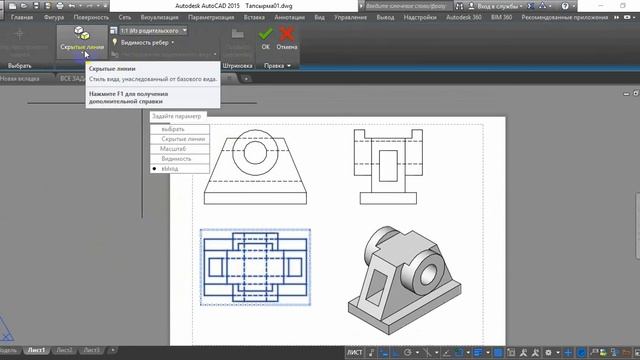The image size is (640, 360).
Task: Open the dropdown arrow next to polar tracking
Action: point(417,352)
